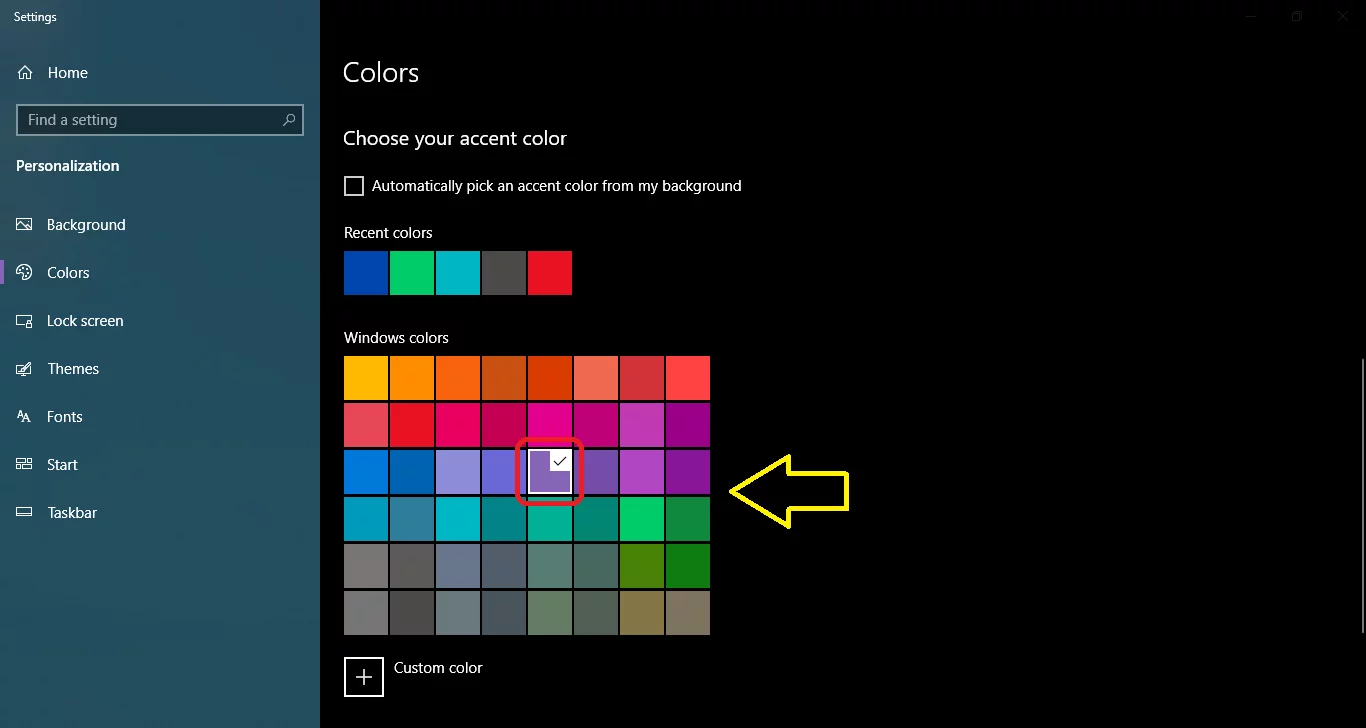Open the Lock screen settings page
The height and width of the screenshot is (728, 1366).
tap(85, 321)
